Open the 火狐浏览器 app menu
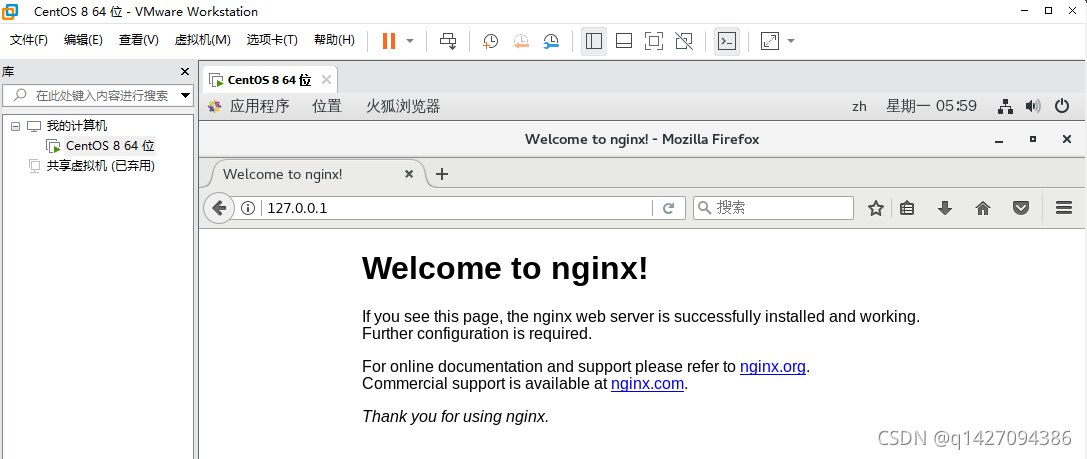This screenshot has height=459, width=1087. click(403, 106)
